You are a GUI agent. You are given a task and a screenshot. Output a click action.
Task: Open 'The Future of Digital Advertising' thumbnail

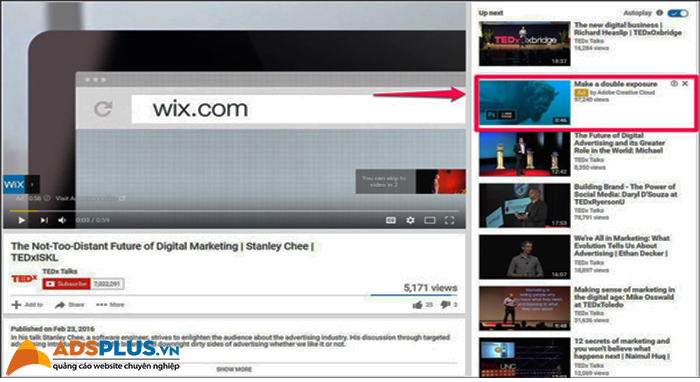click(525, 154)
